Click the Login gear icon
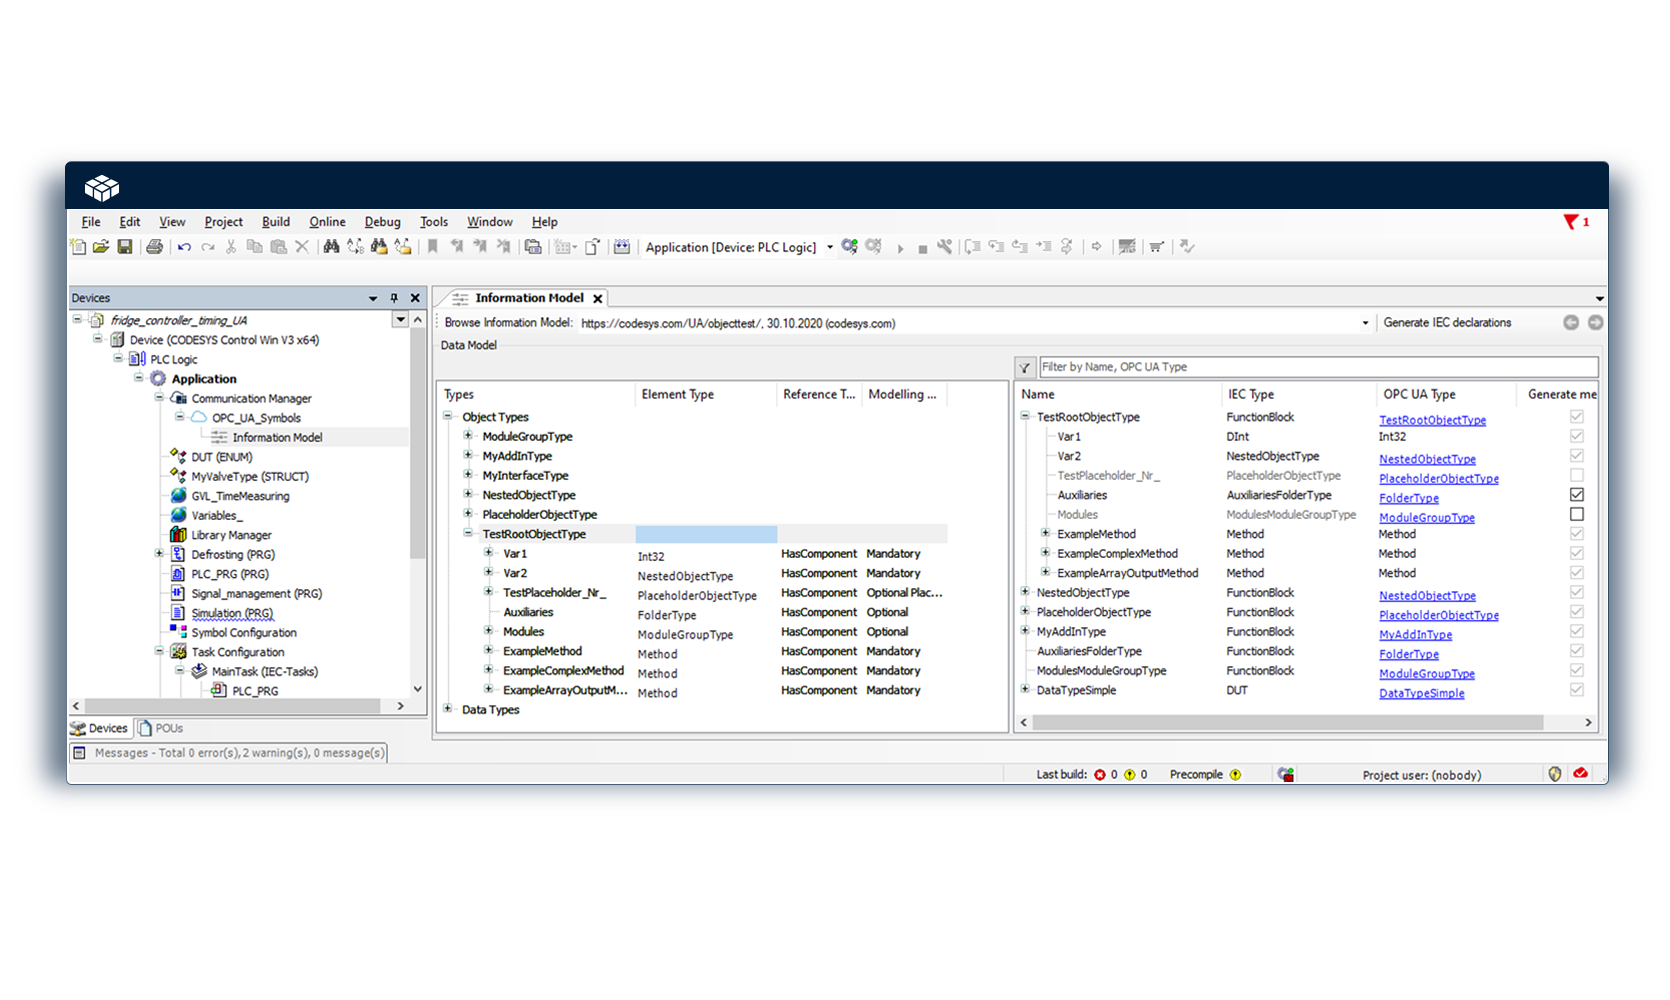The width and height of the screenshot is (1670, 1000). [x=849, y=247]
